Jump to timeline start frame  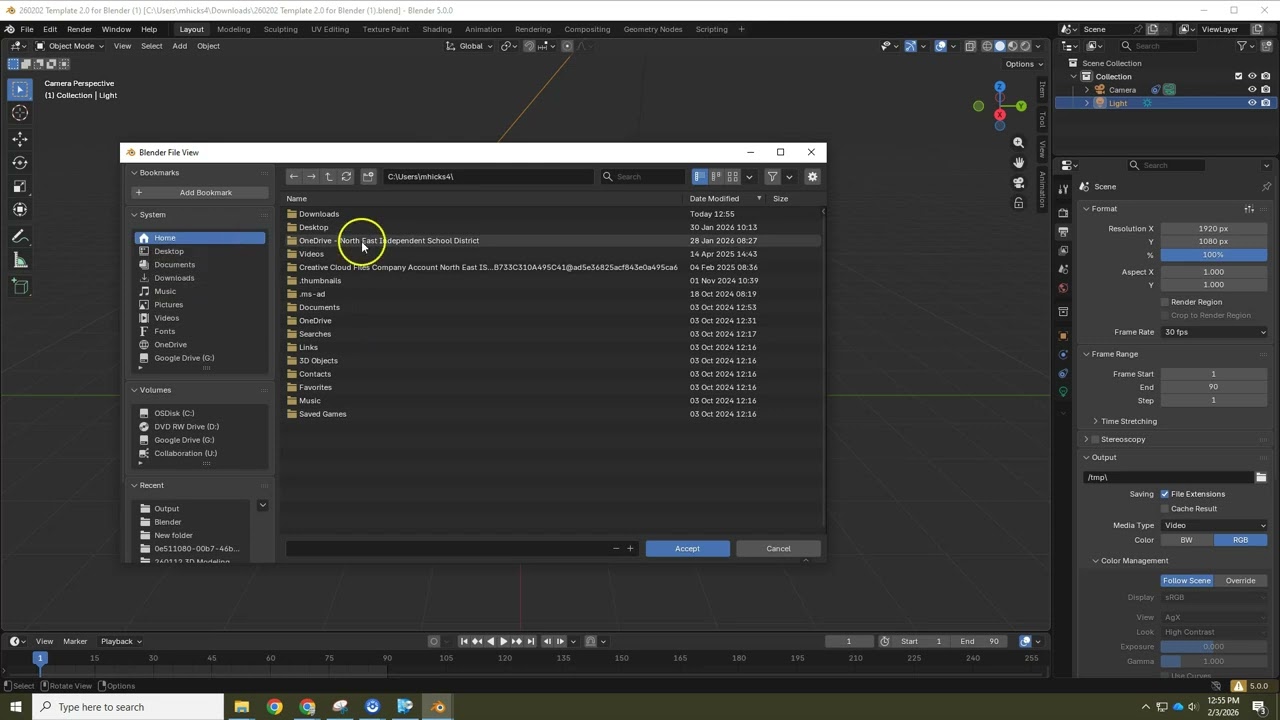464,641
